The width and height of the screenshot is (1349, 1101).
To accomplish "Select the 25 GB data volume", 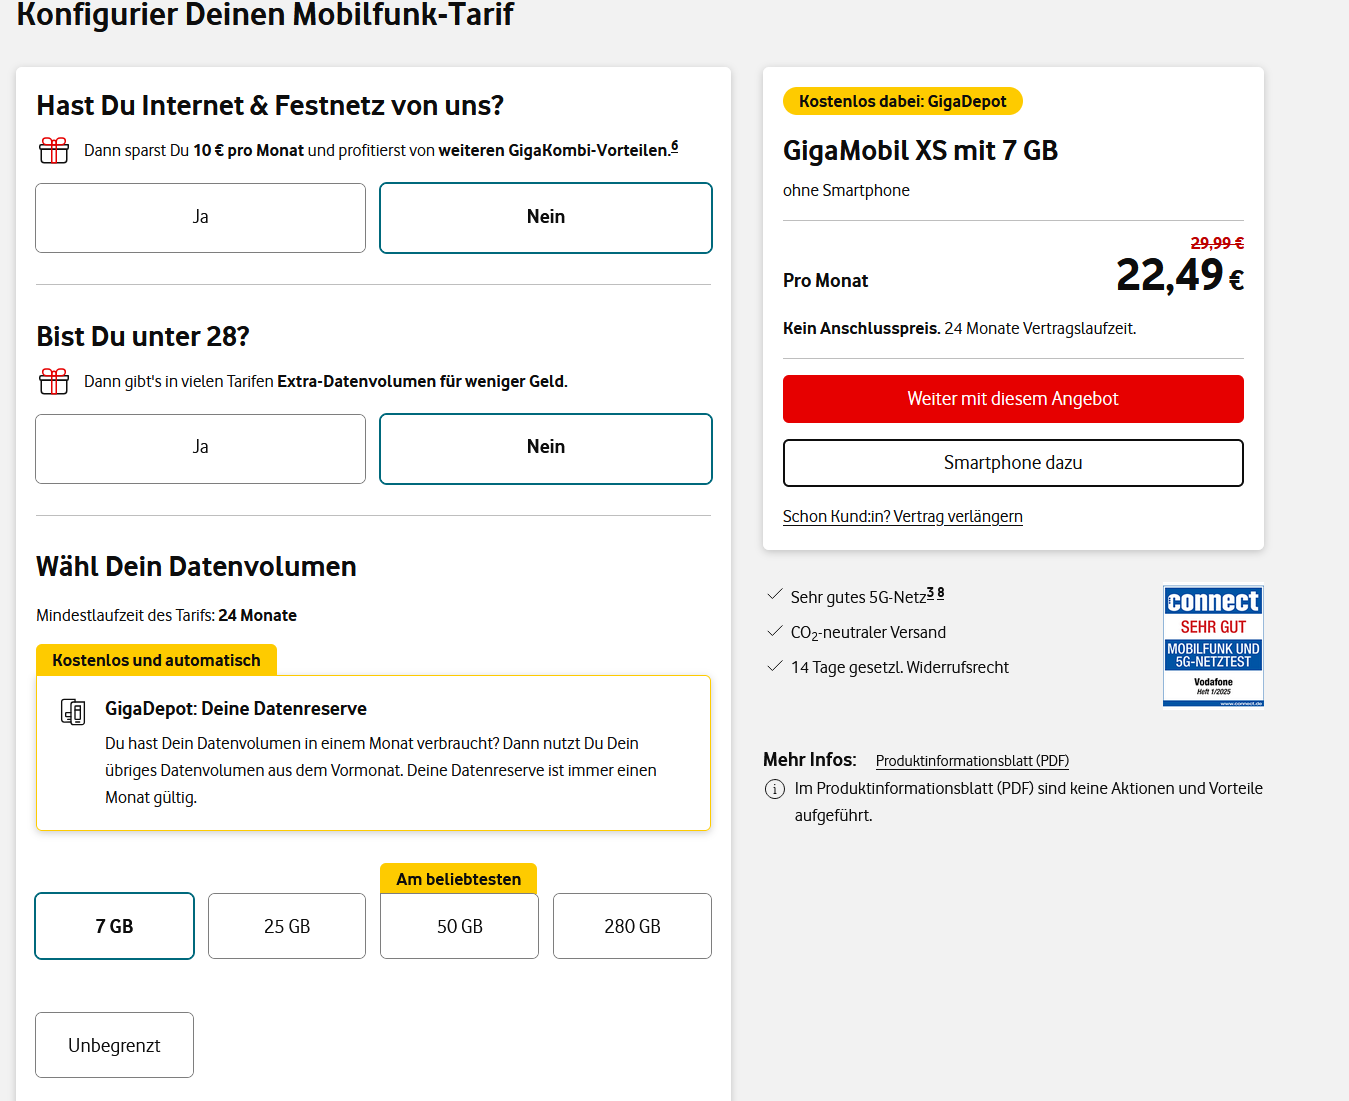I will (x=287, y=926).
